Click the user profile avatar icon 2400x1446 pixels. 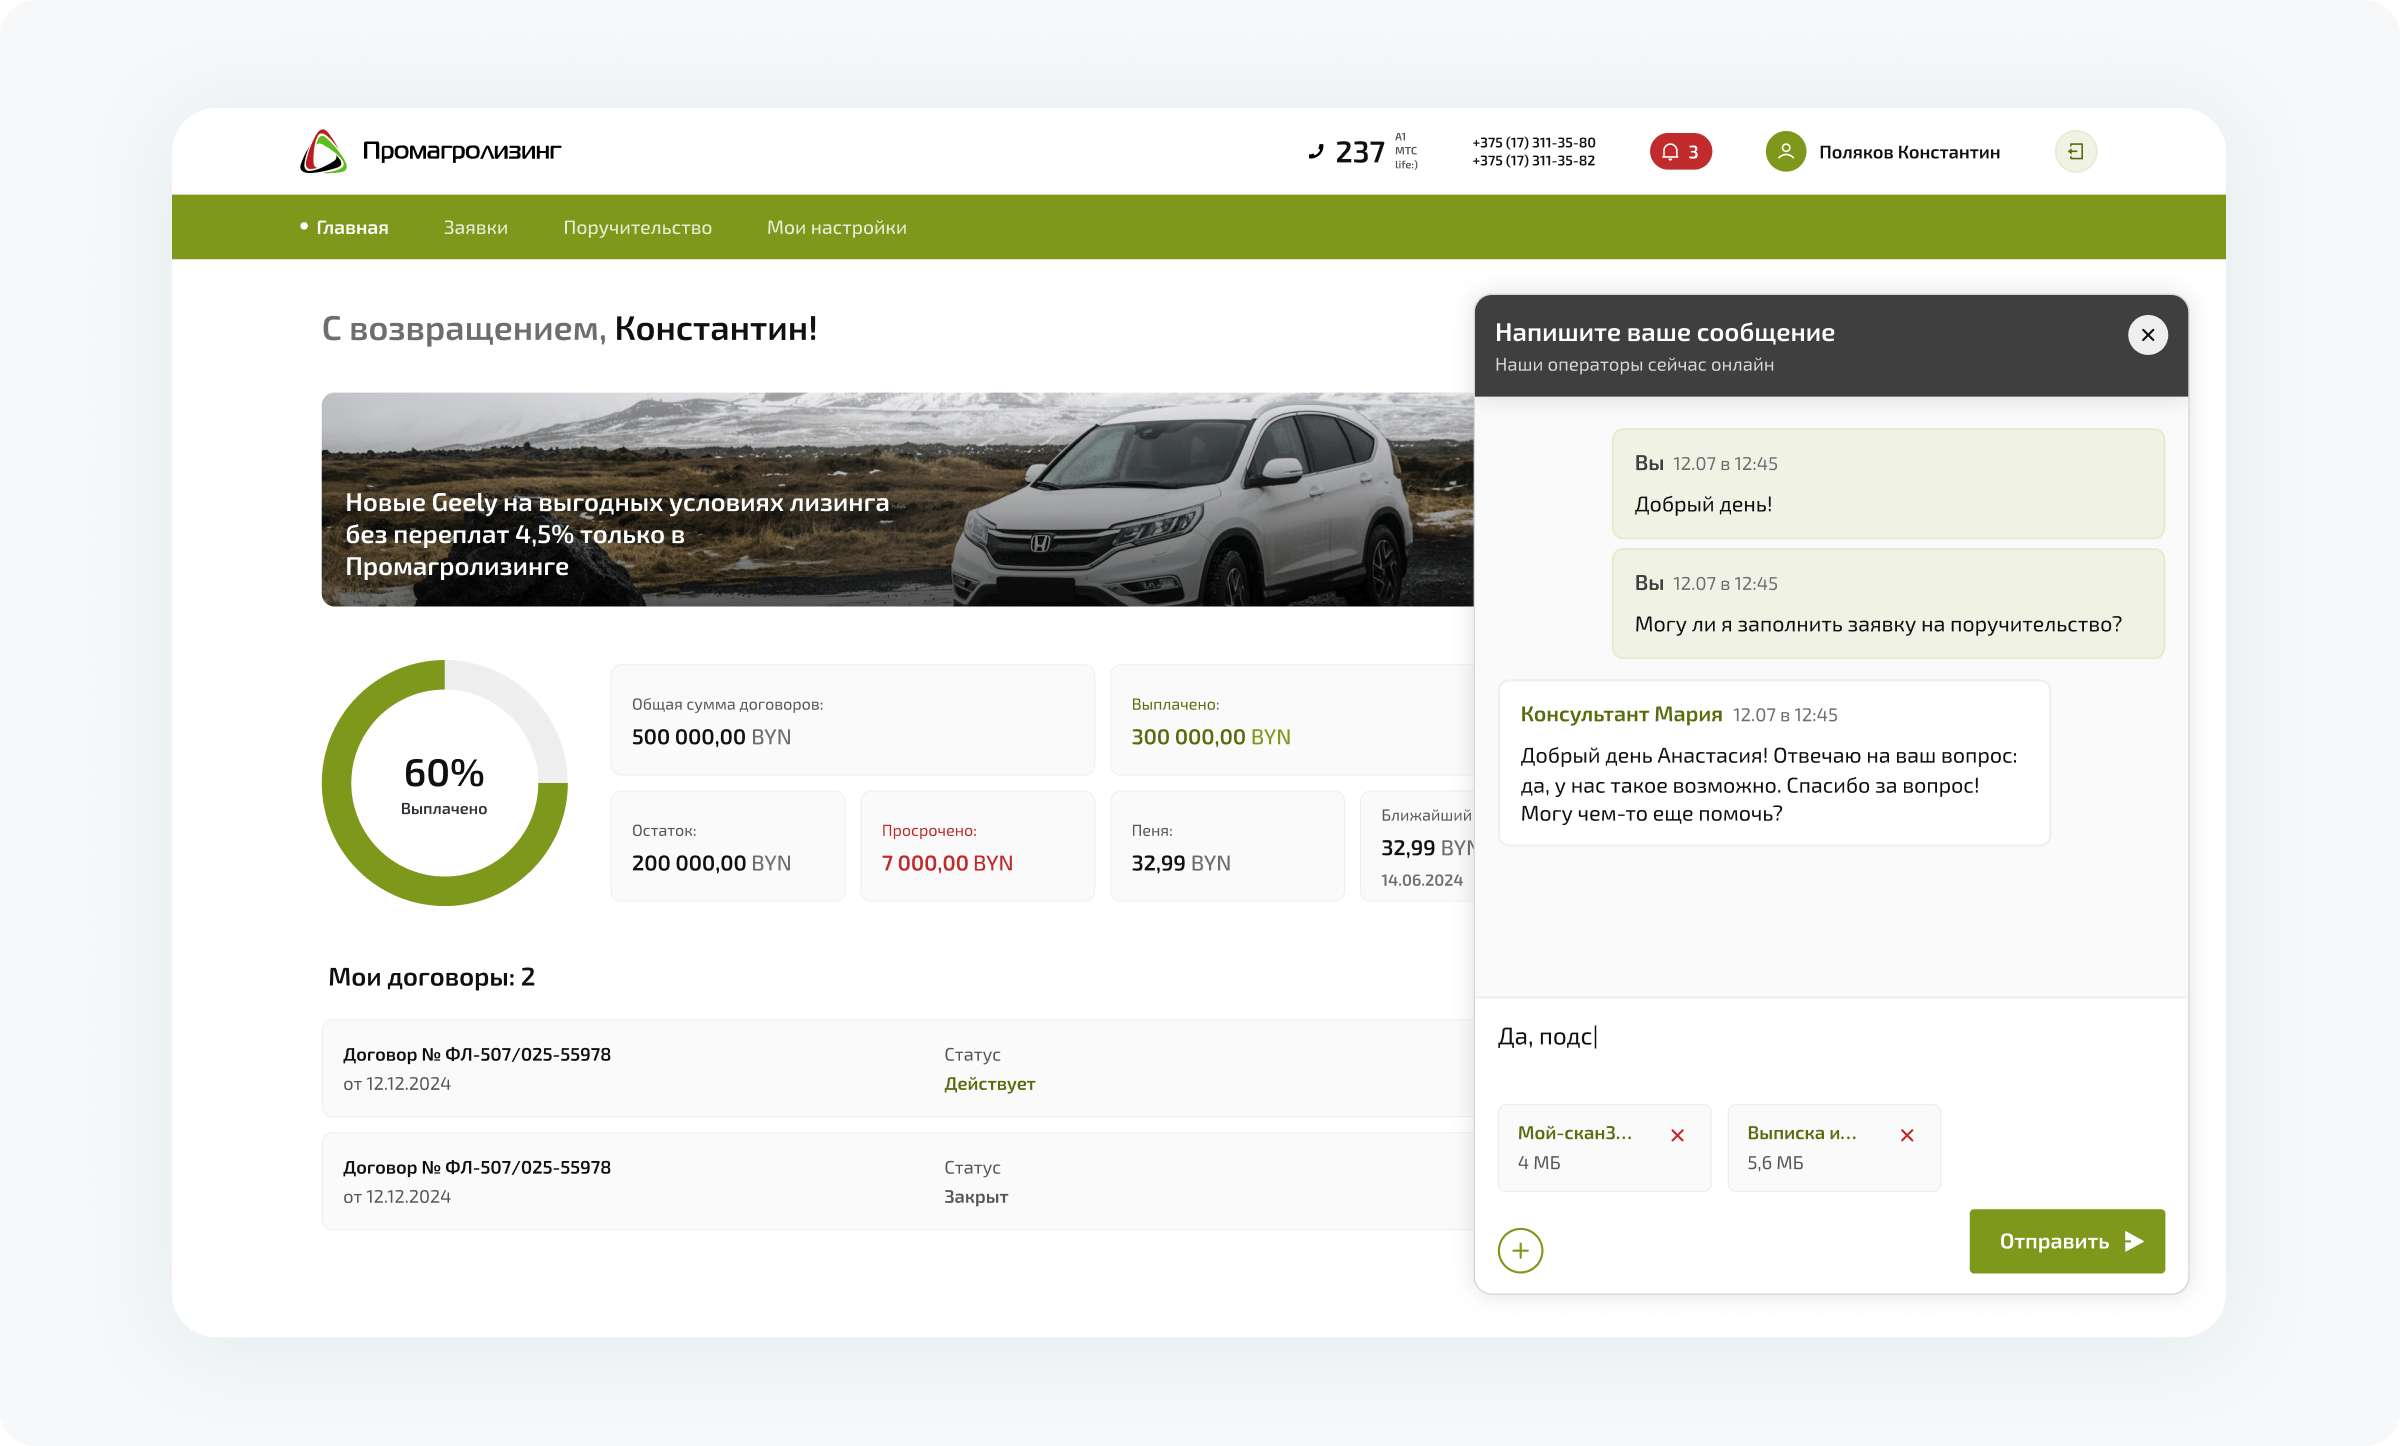1784,151
